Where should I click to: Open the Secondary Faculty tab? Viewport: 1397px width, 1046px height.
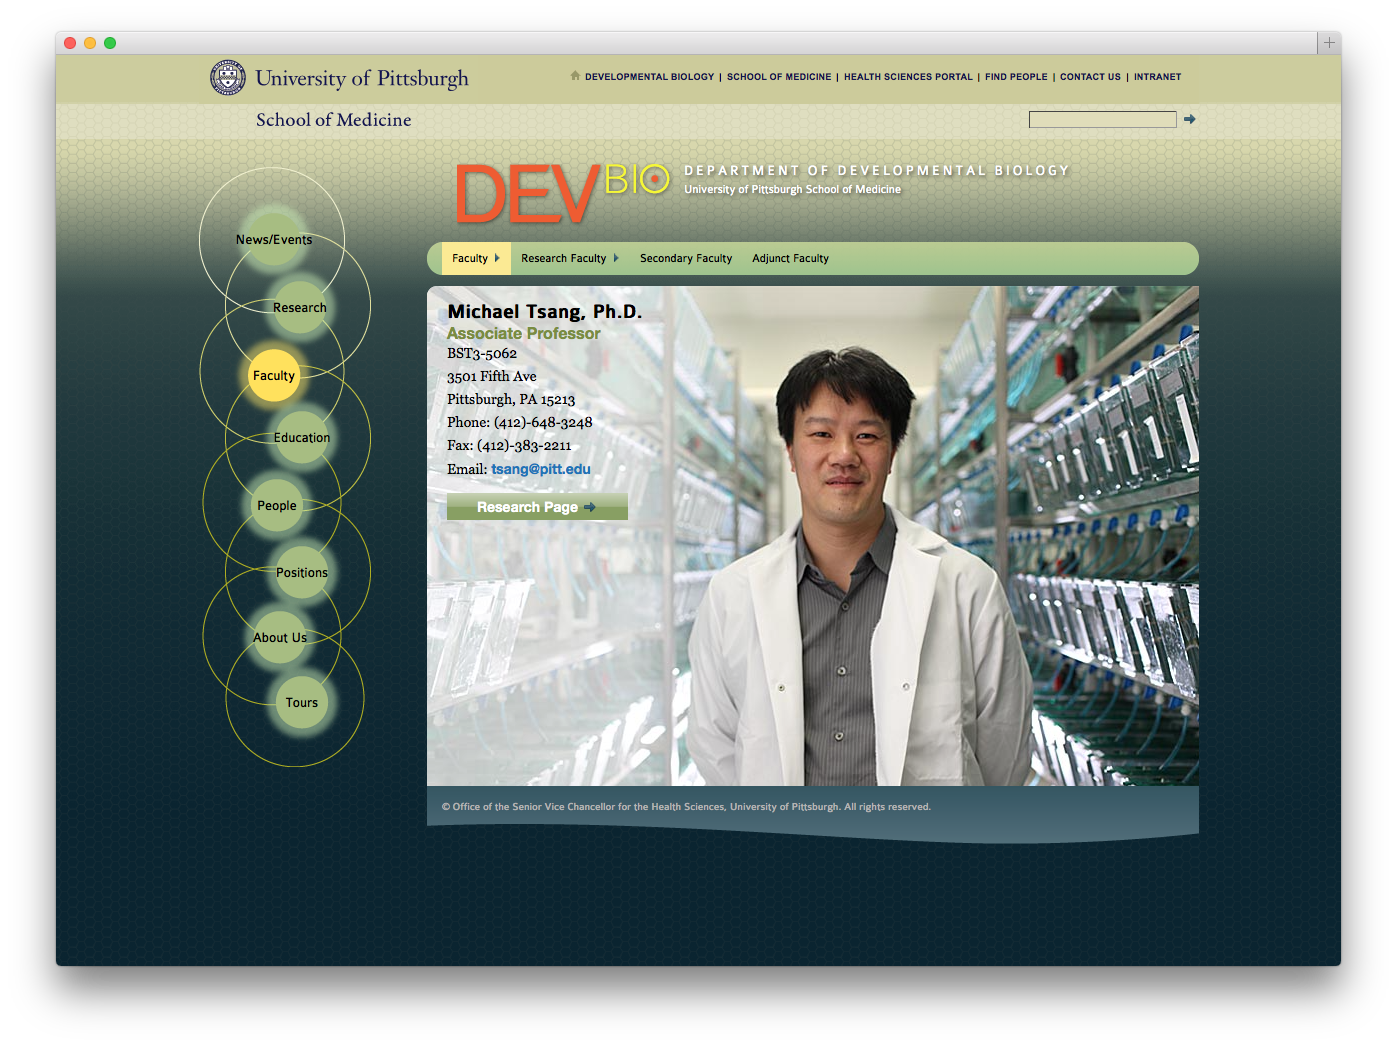point(686,258)
